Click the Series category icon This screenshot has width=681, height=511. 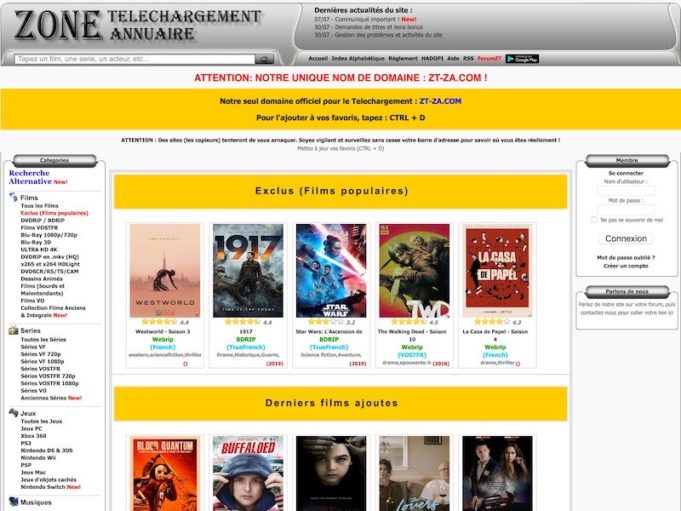click(x=13, y=330)
